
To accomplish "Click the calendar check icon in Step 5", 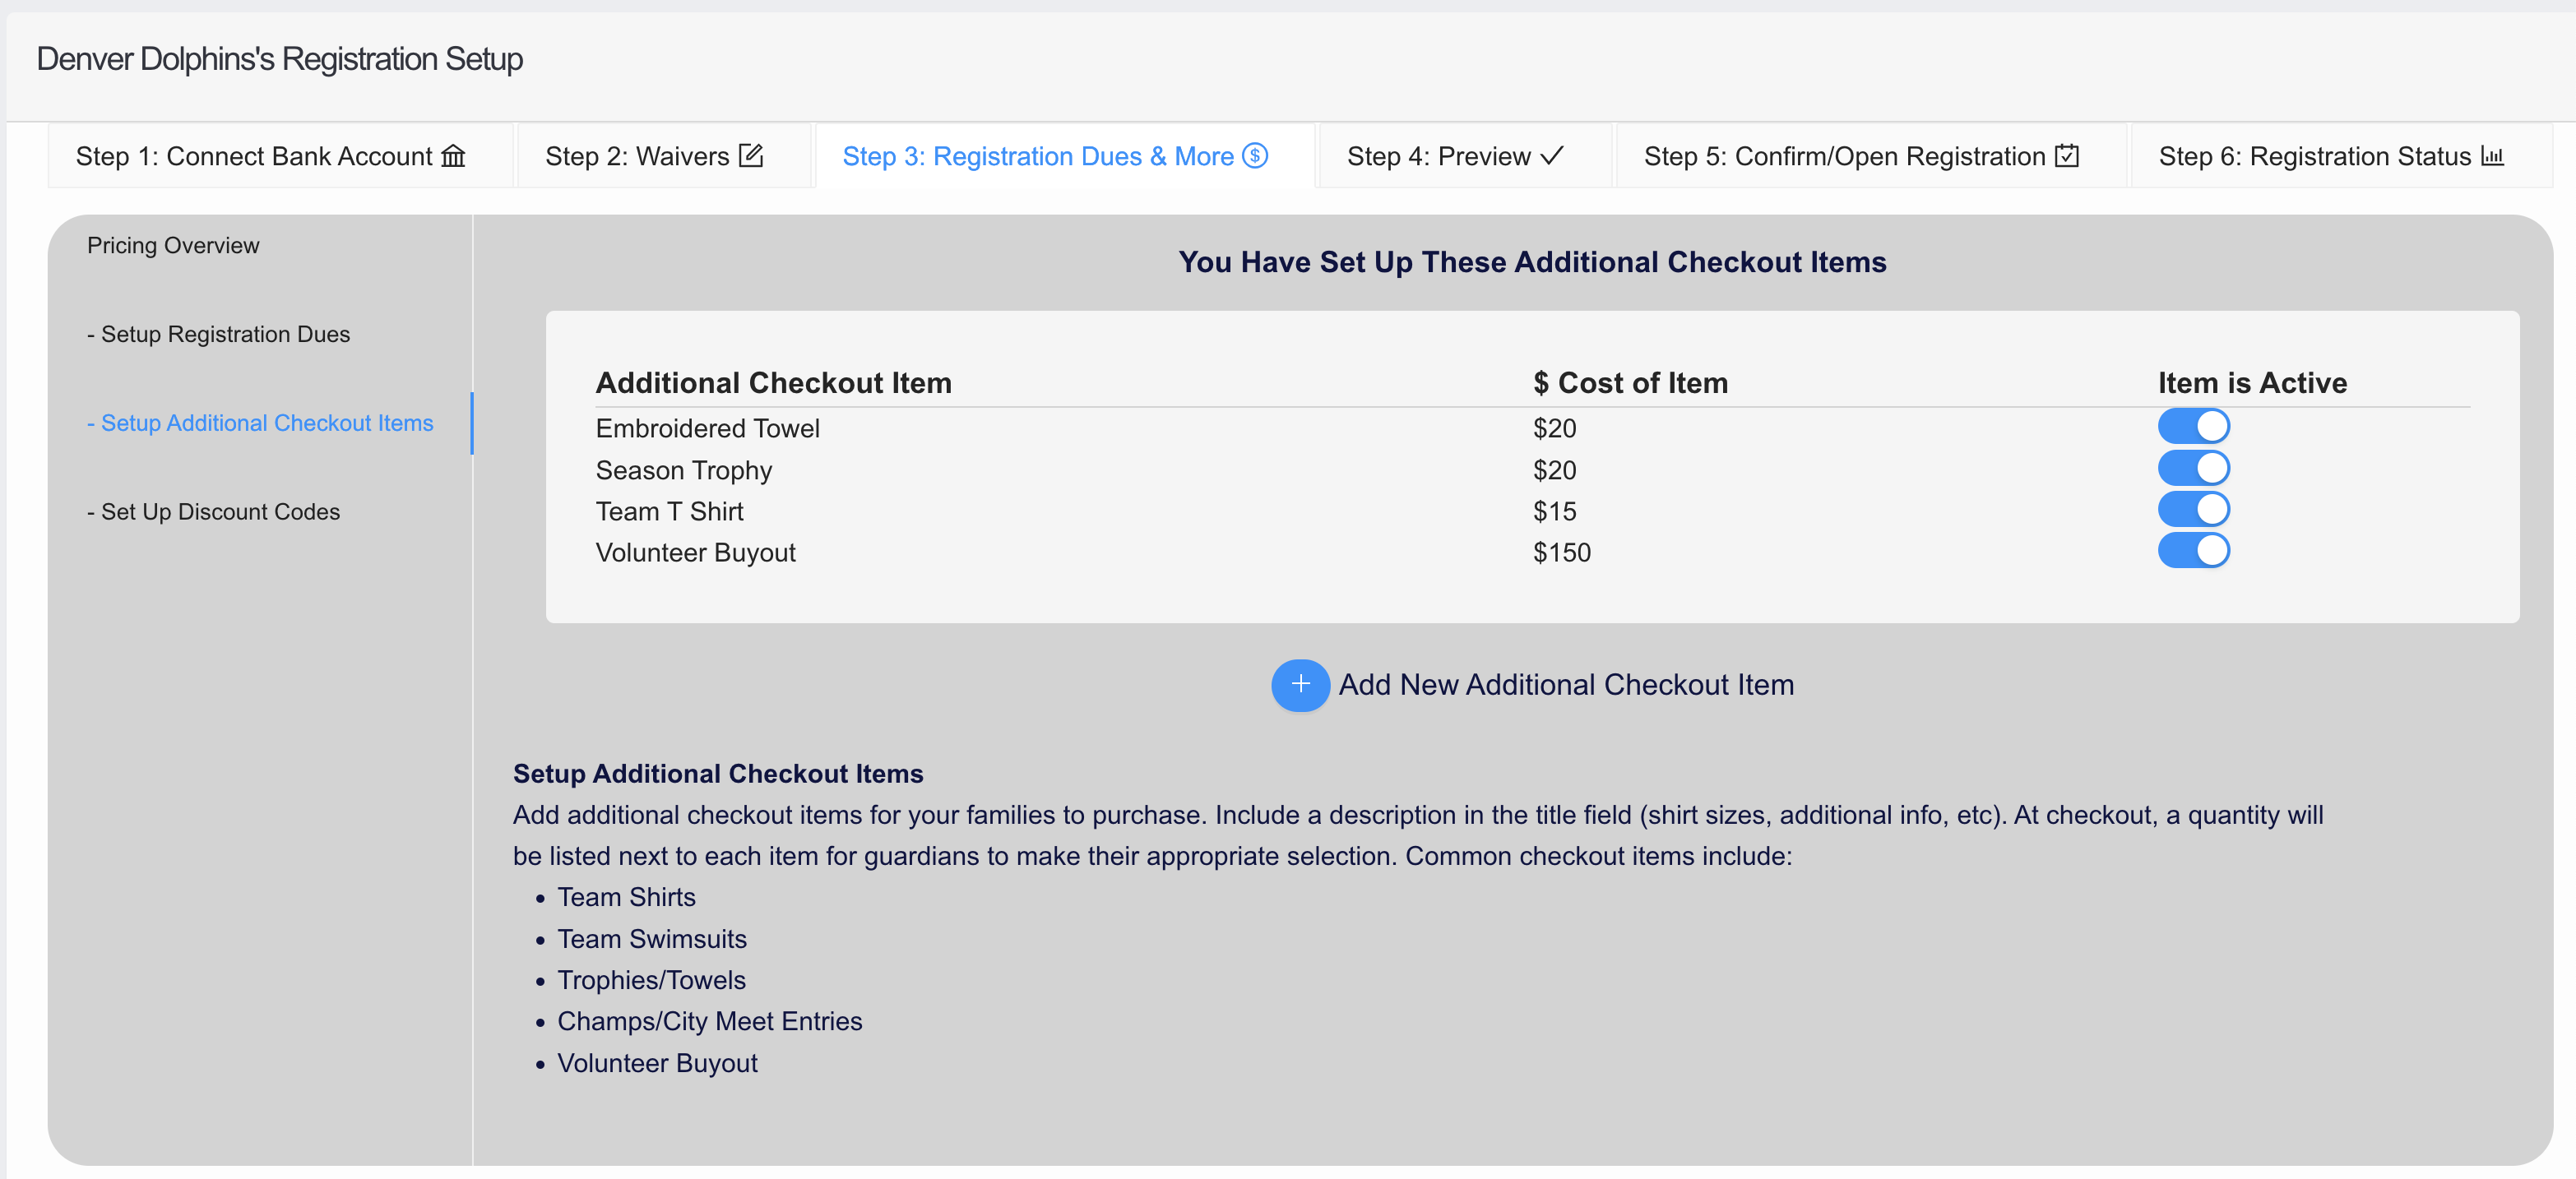I will point(2067,155).
